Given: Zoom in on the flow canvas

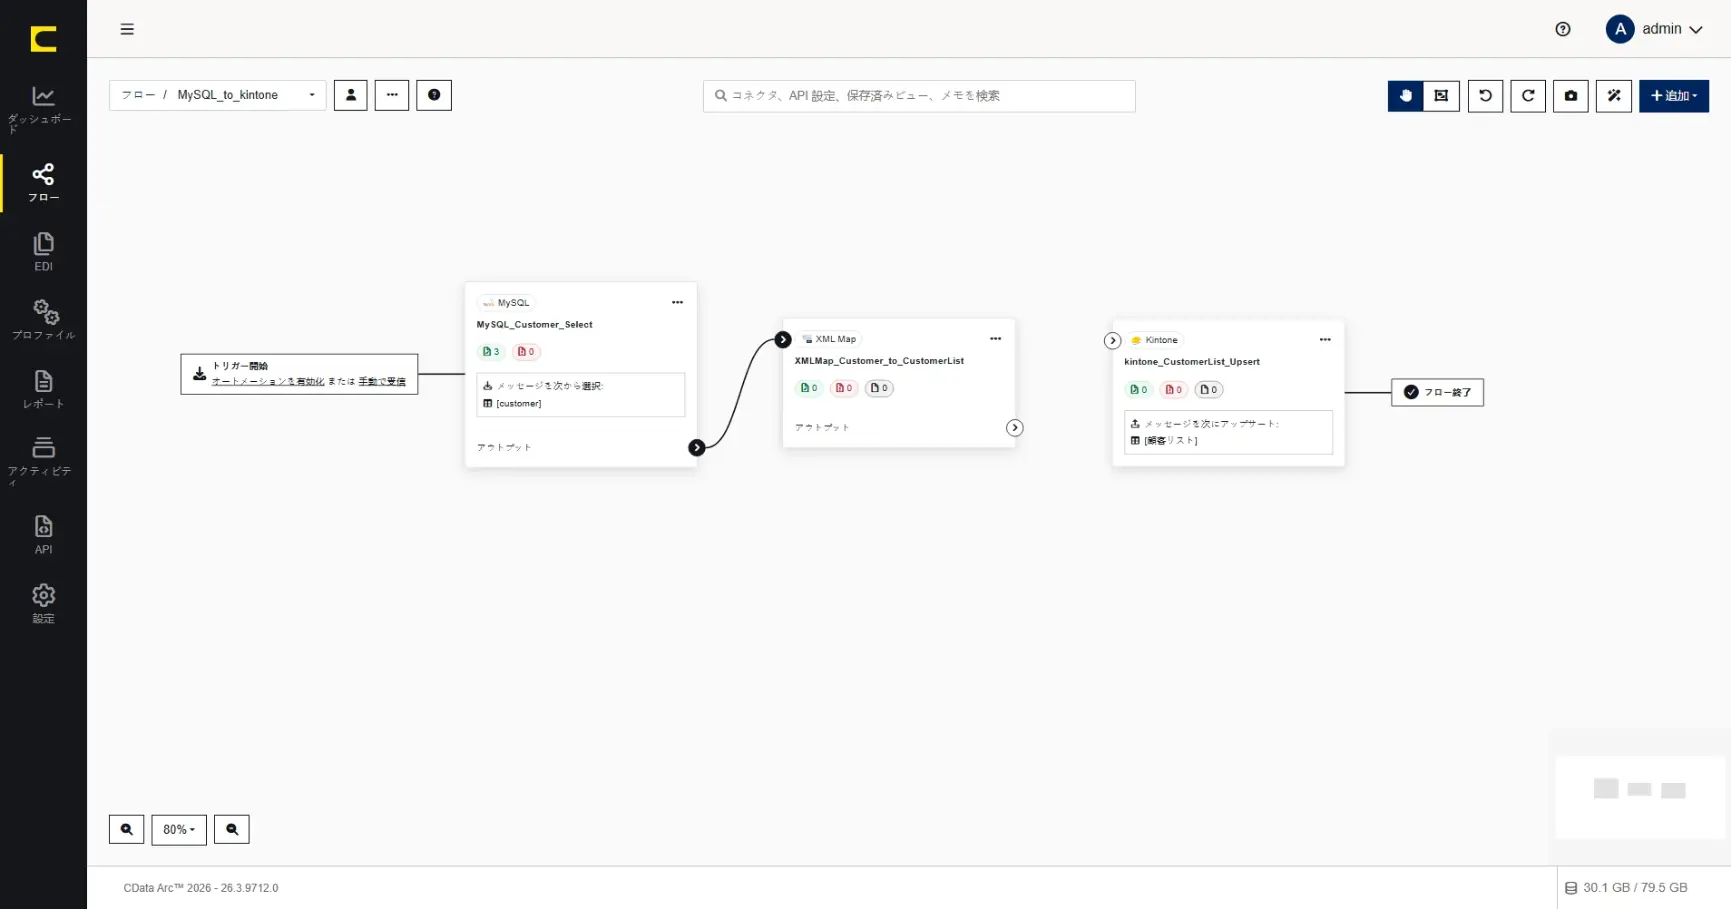Looking at the screenshot, I should tap(127, 830).
